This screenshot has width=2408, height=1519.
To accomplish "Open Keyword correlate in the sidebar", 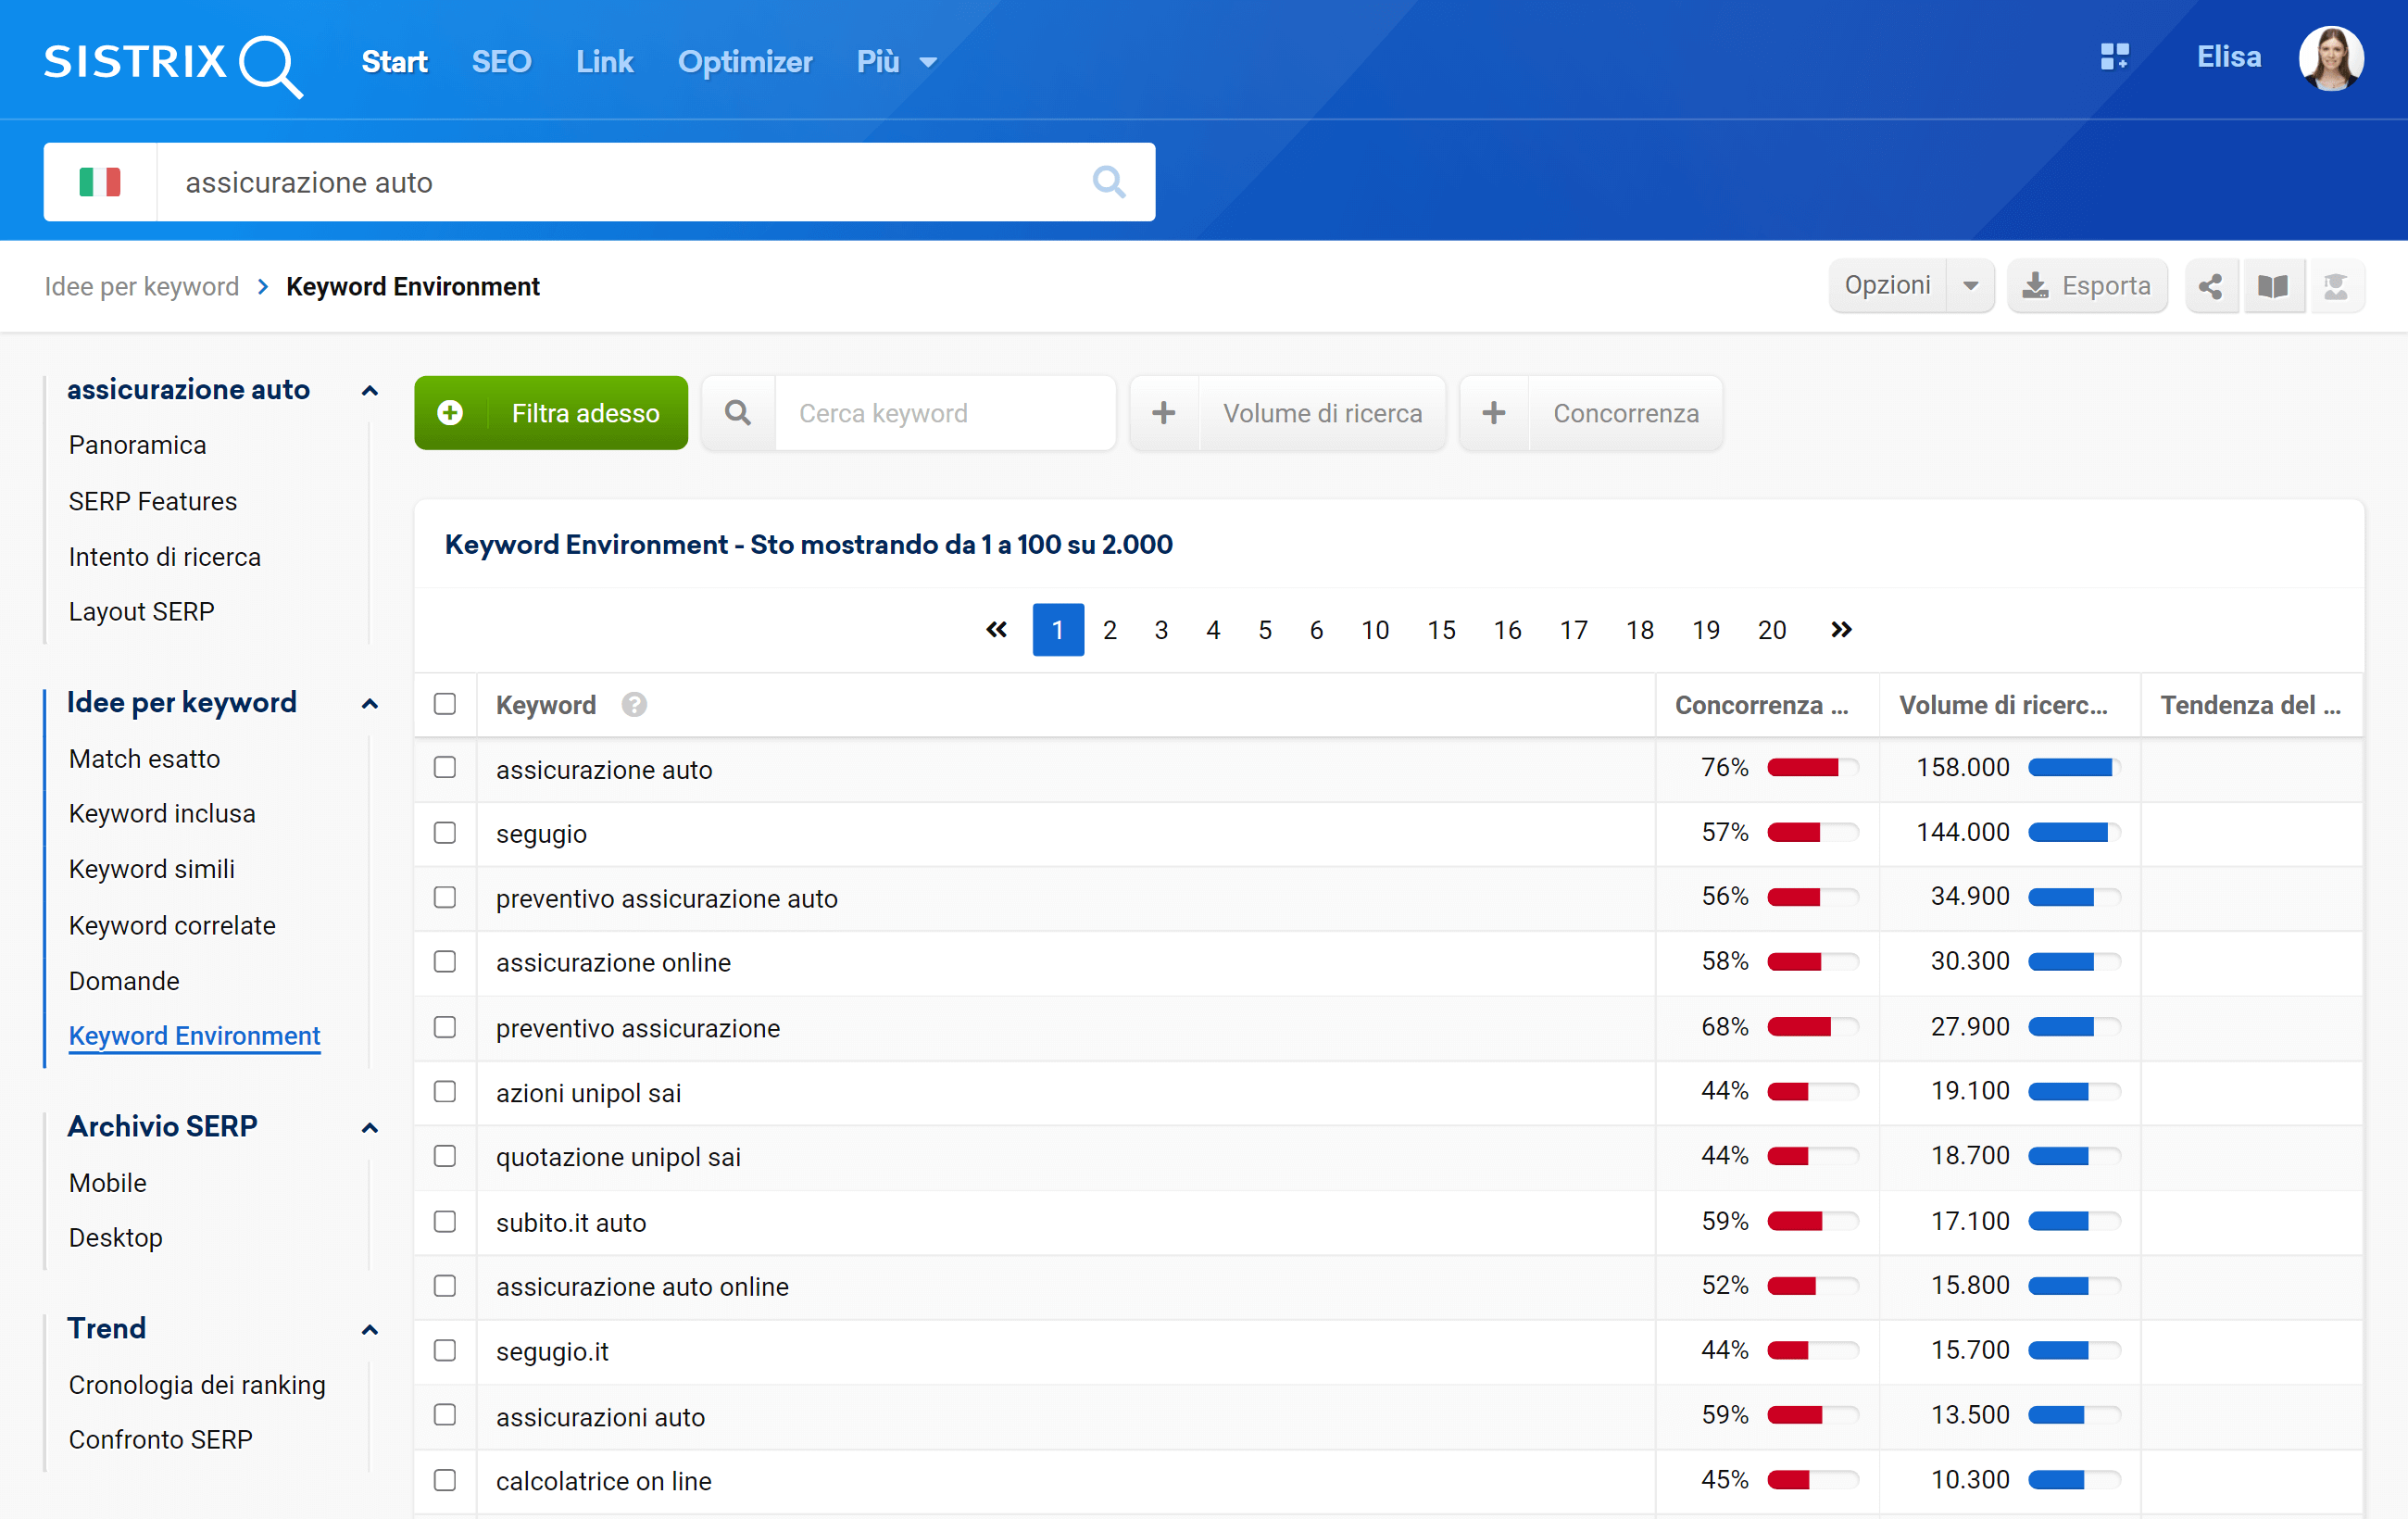I will [x=172, y=925].
